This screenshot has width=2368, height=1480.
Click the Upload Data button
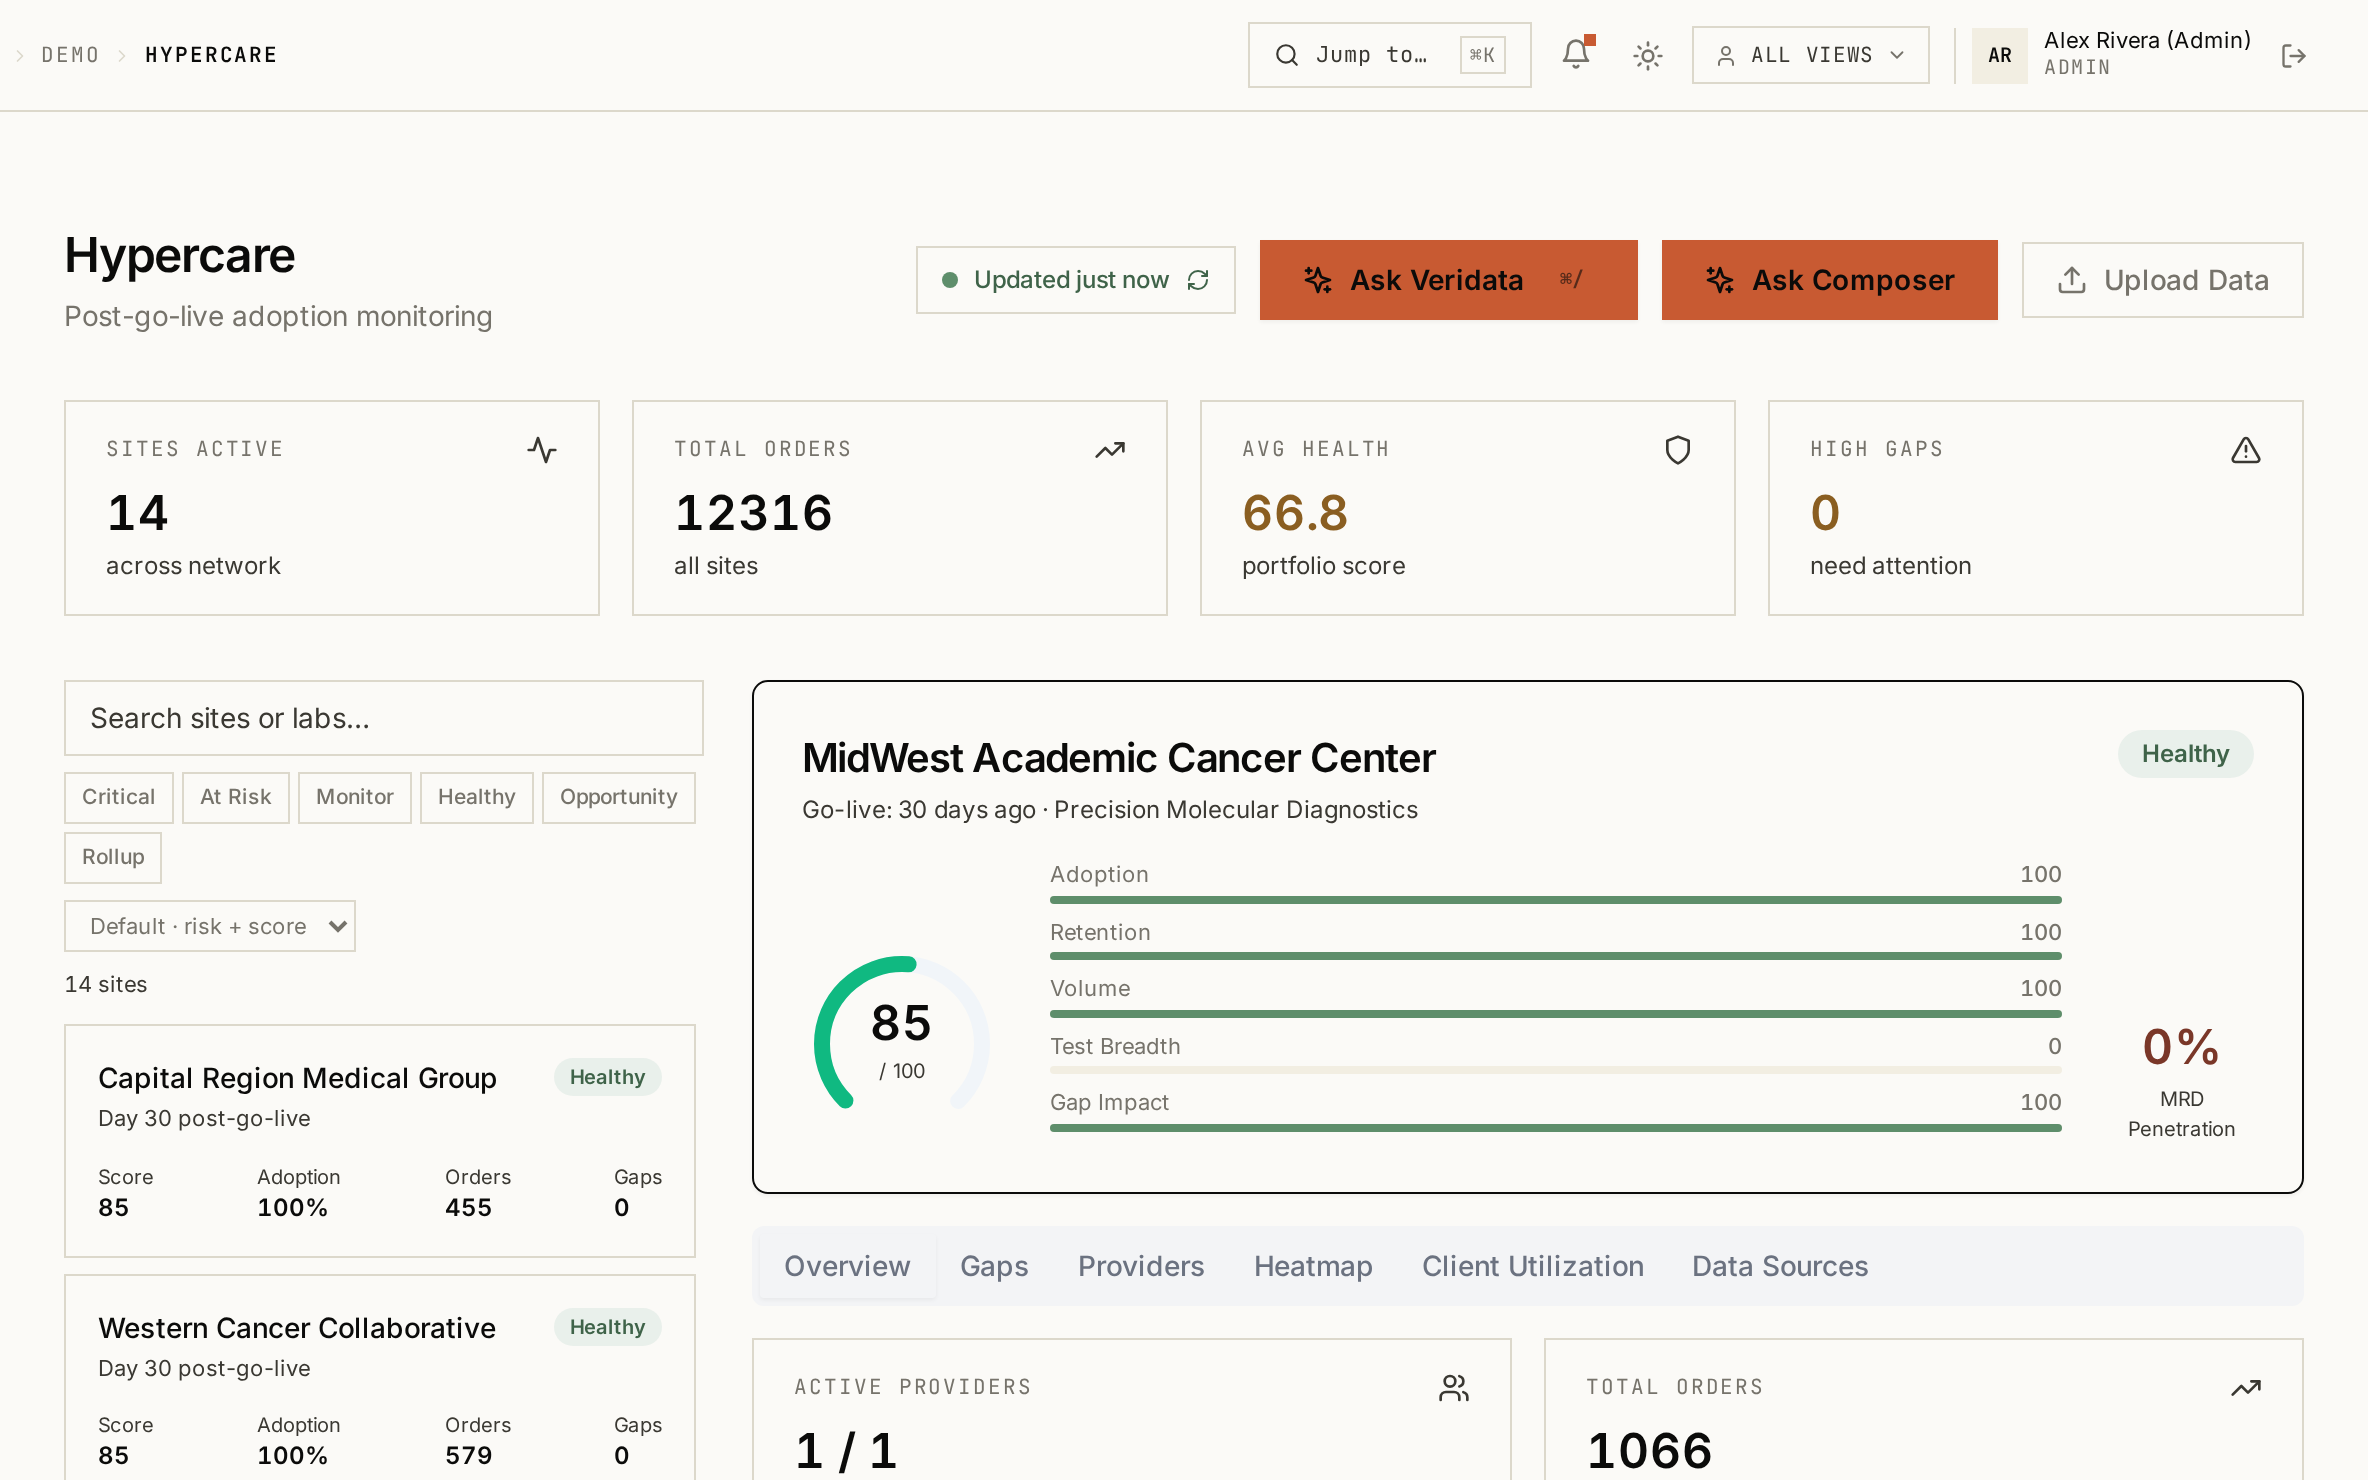[x=2163, y=280]
